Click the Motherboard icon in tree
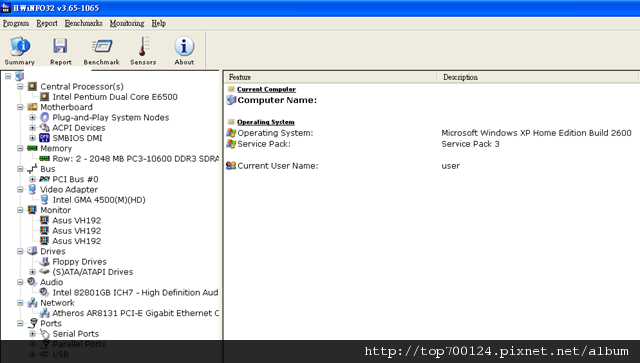This screenshot has width=640, height=363. point(32,107)
